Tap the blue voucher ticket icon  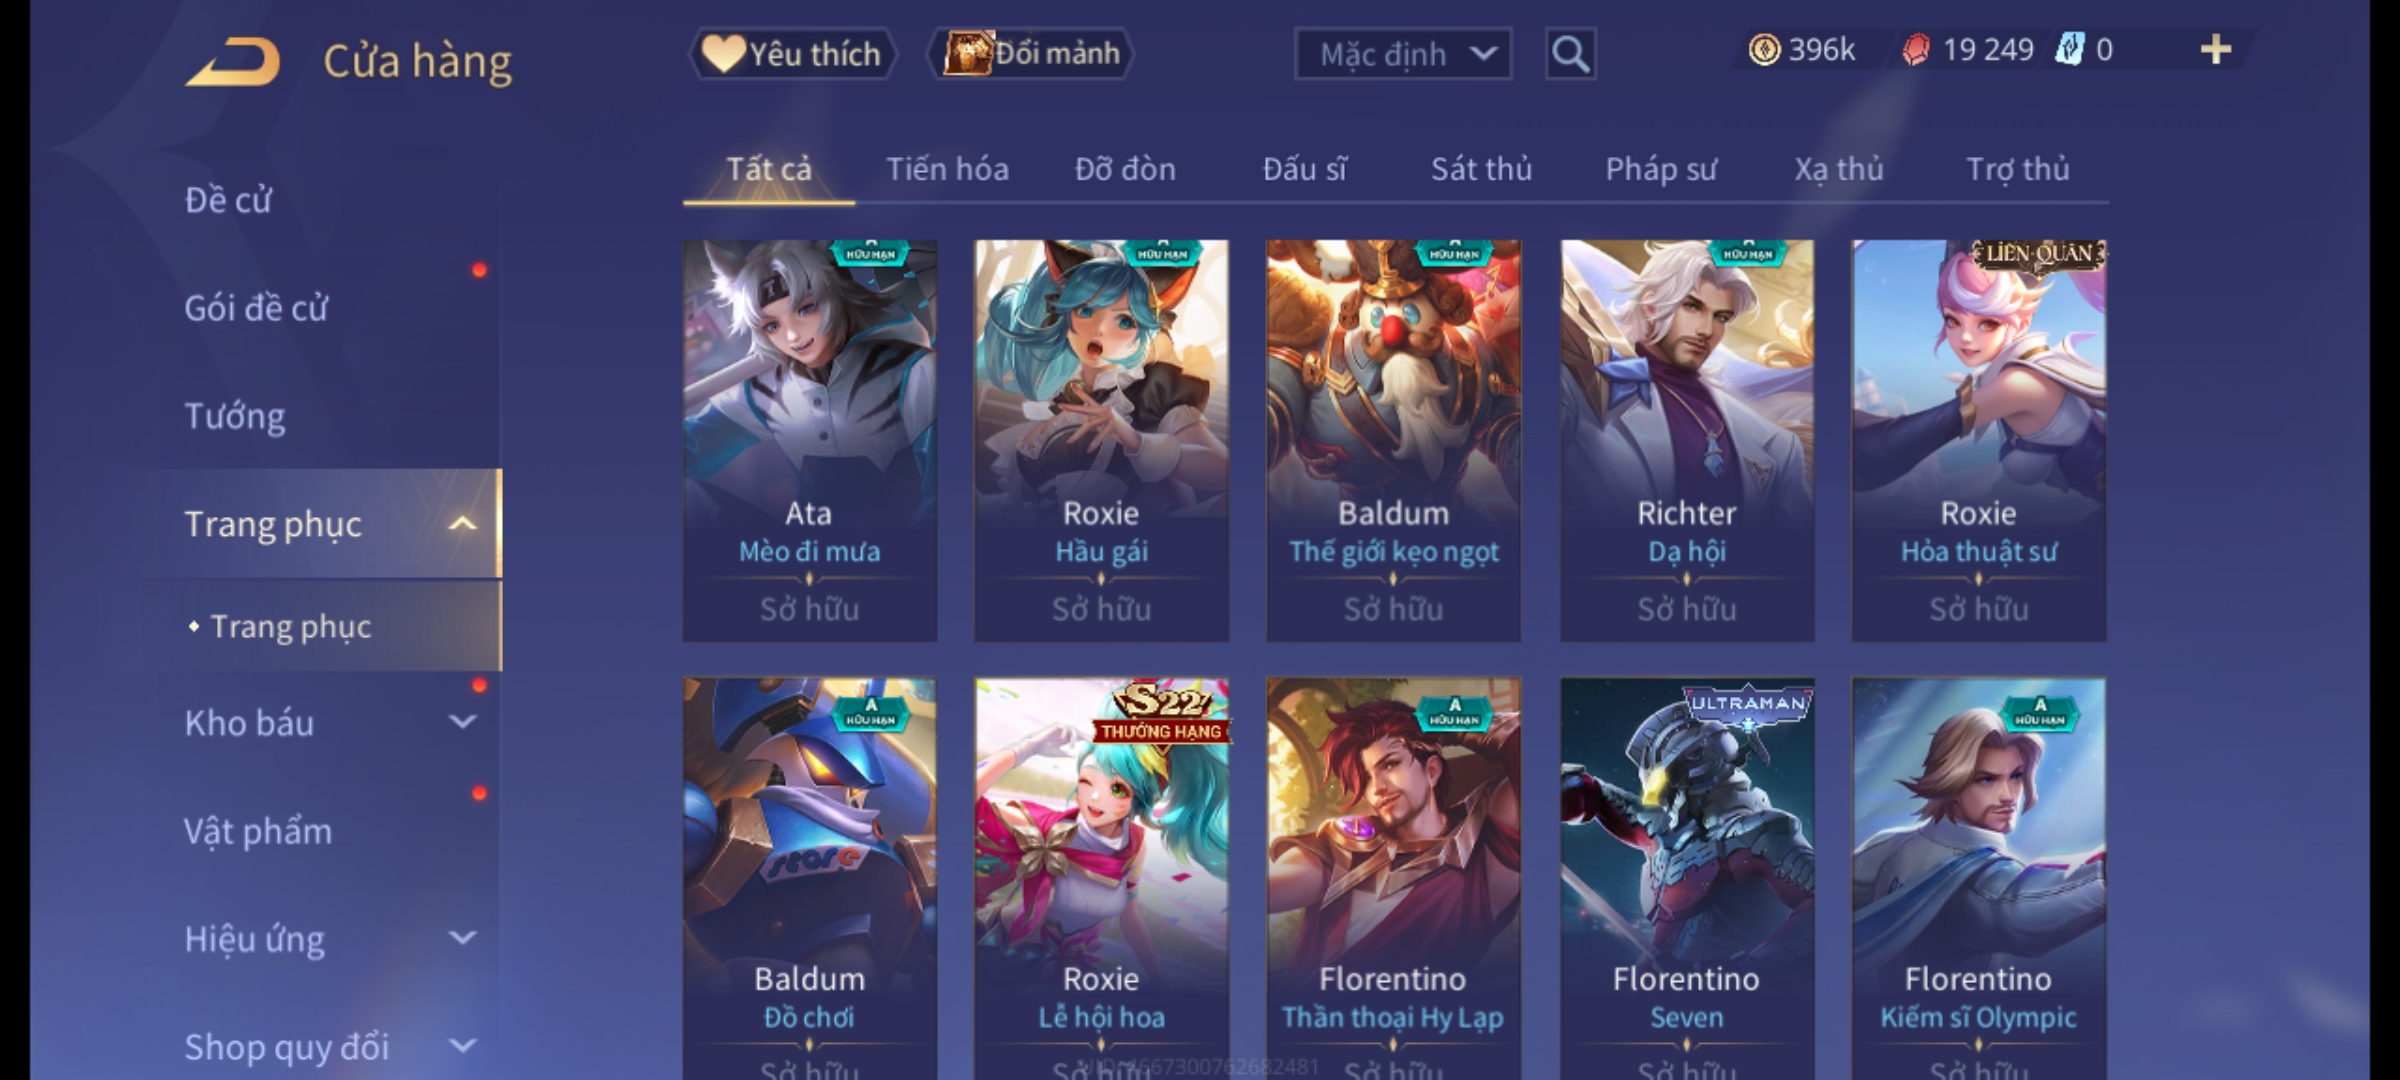[x=2069, y=50]
